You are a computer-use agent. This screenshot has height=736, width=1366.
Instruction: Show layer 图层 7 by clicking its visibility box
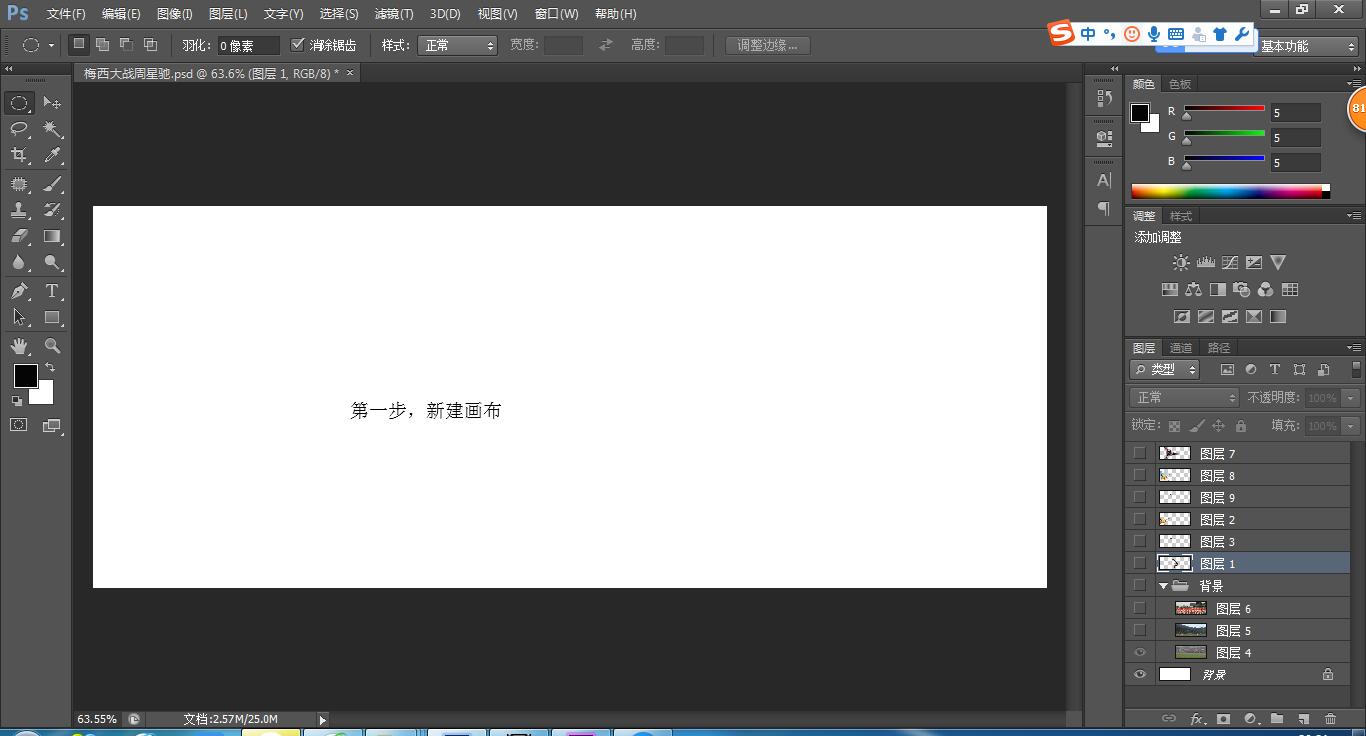1140,453
